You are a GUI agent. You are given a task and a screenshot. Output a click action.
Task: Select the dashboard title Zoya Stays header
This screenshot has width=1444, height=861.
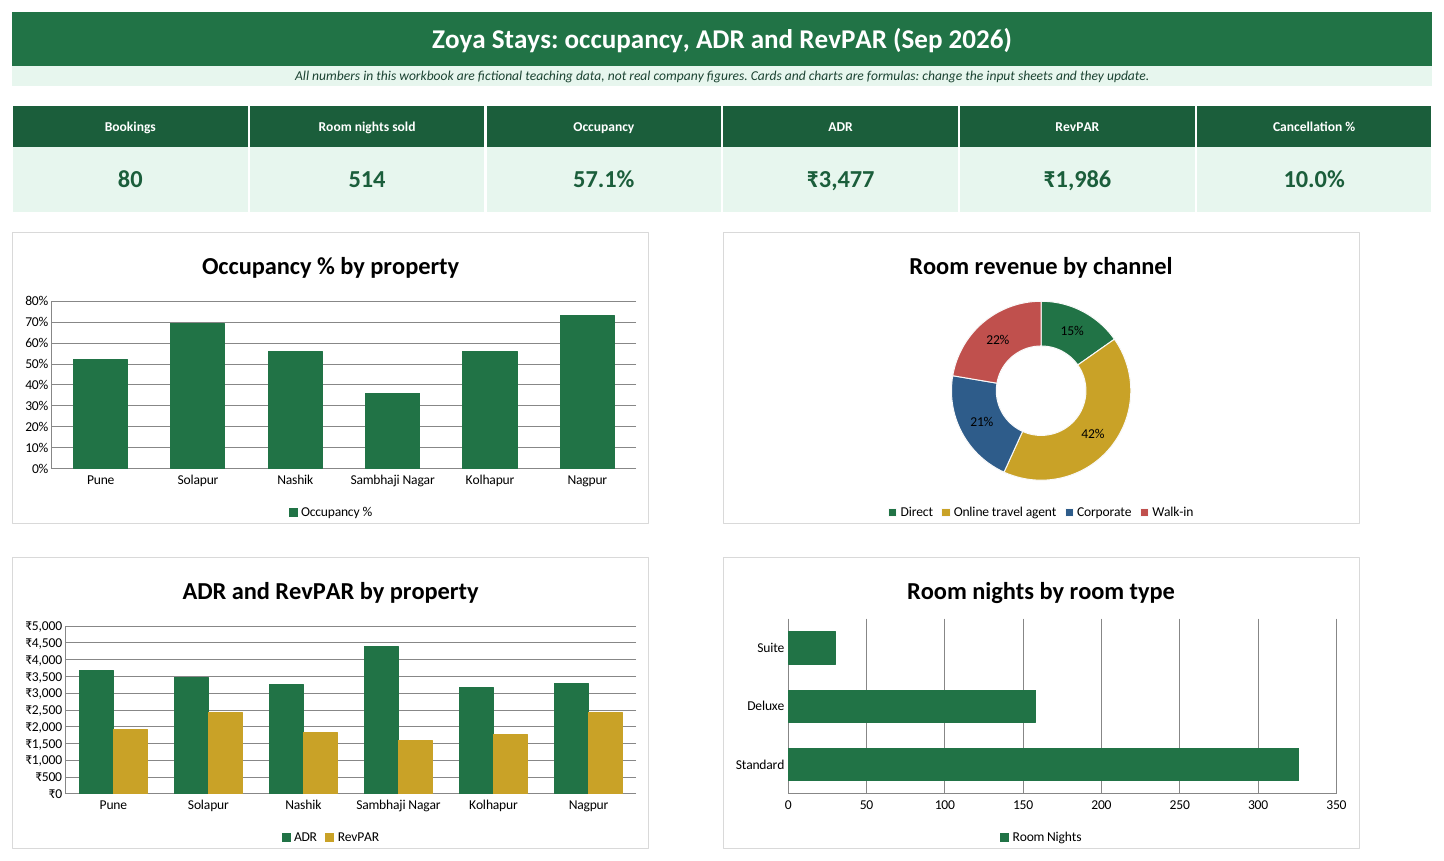(x=721, y=39)
